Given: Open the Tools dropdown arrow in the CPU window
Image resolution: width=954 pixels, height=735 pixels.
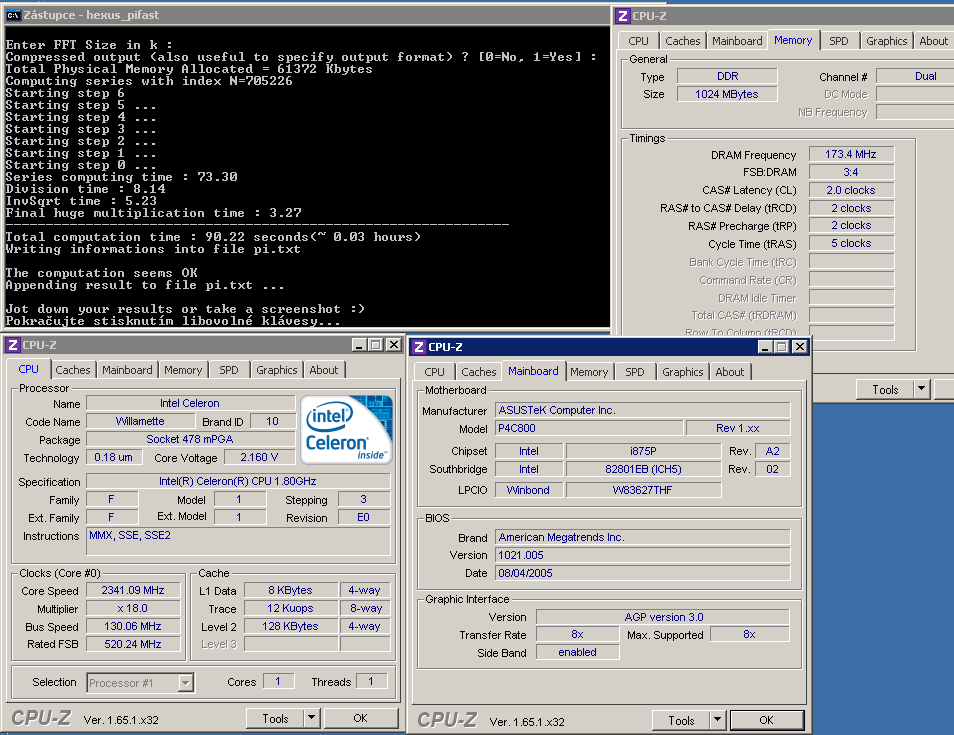Looking at the screenshot, I should (312, 718).
